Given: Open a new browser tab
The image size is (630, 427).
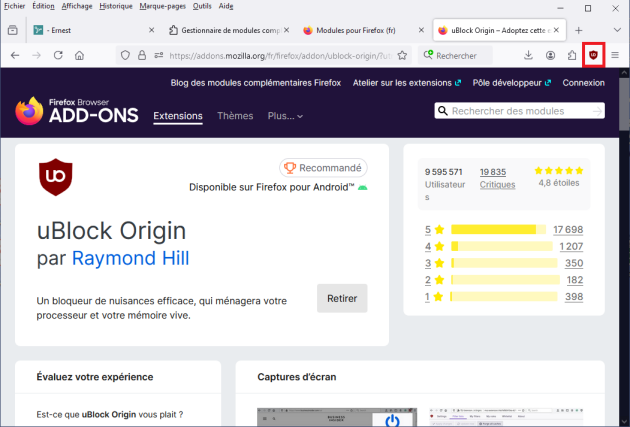Looking at the screenshot, I should (x=578, y=30).
